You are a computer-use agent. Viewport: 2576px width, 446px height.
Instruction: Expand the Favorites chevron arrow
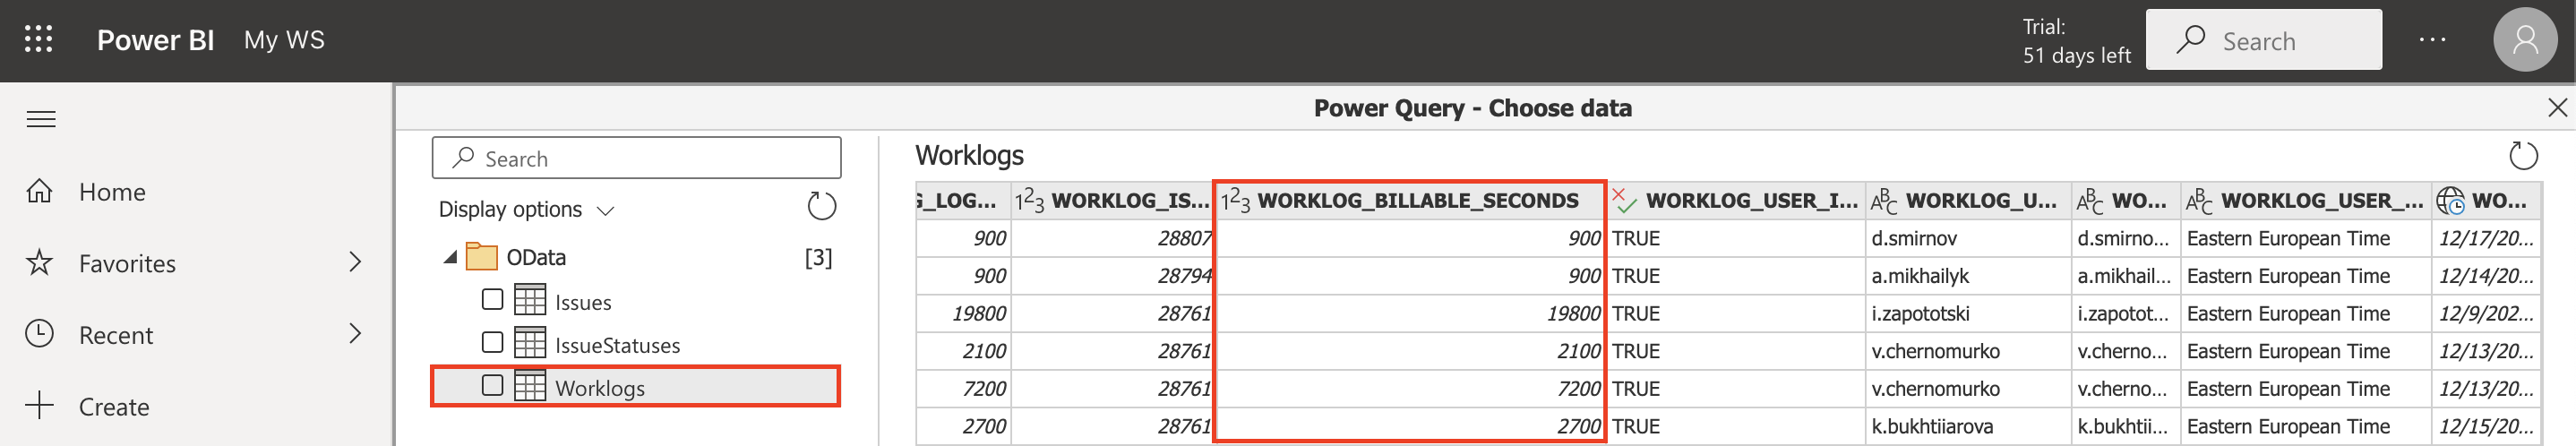coord(355,262)
